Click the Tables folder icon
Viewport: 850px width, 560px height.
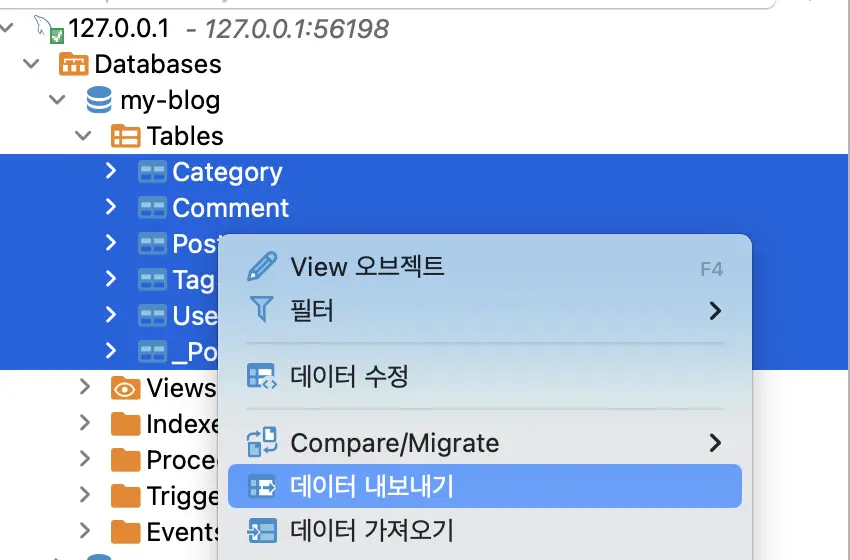point(125,136)
